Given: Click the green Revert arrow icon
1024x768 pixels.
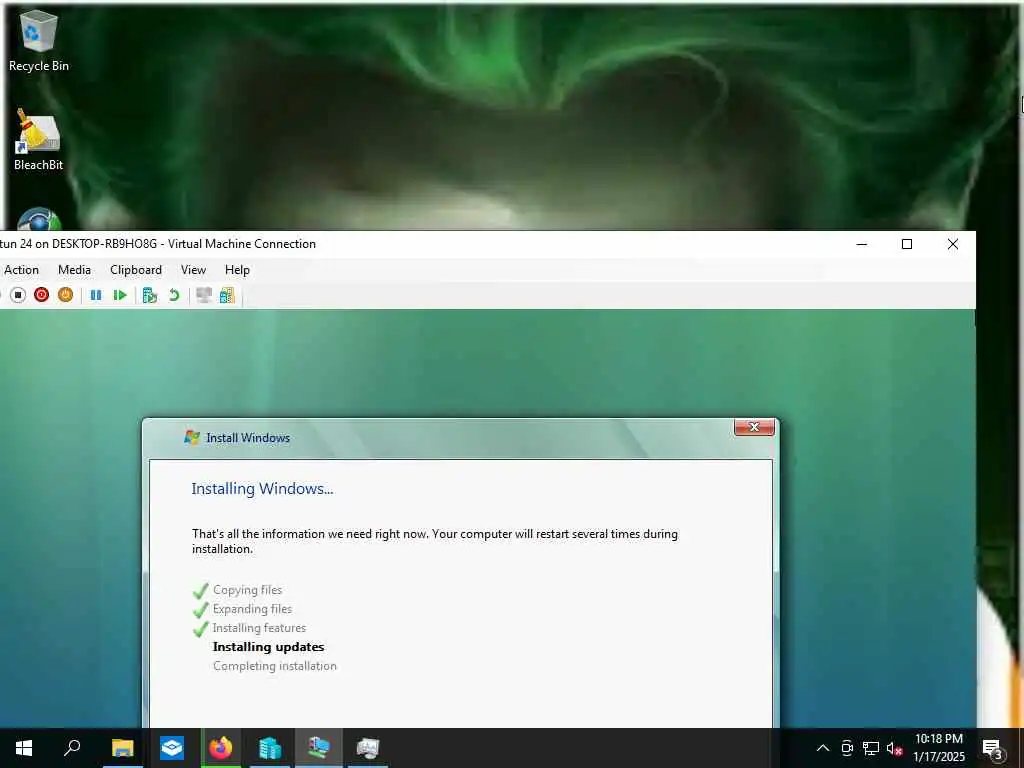Looking at the screenshot, I should click(174, 295).
